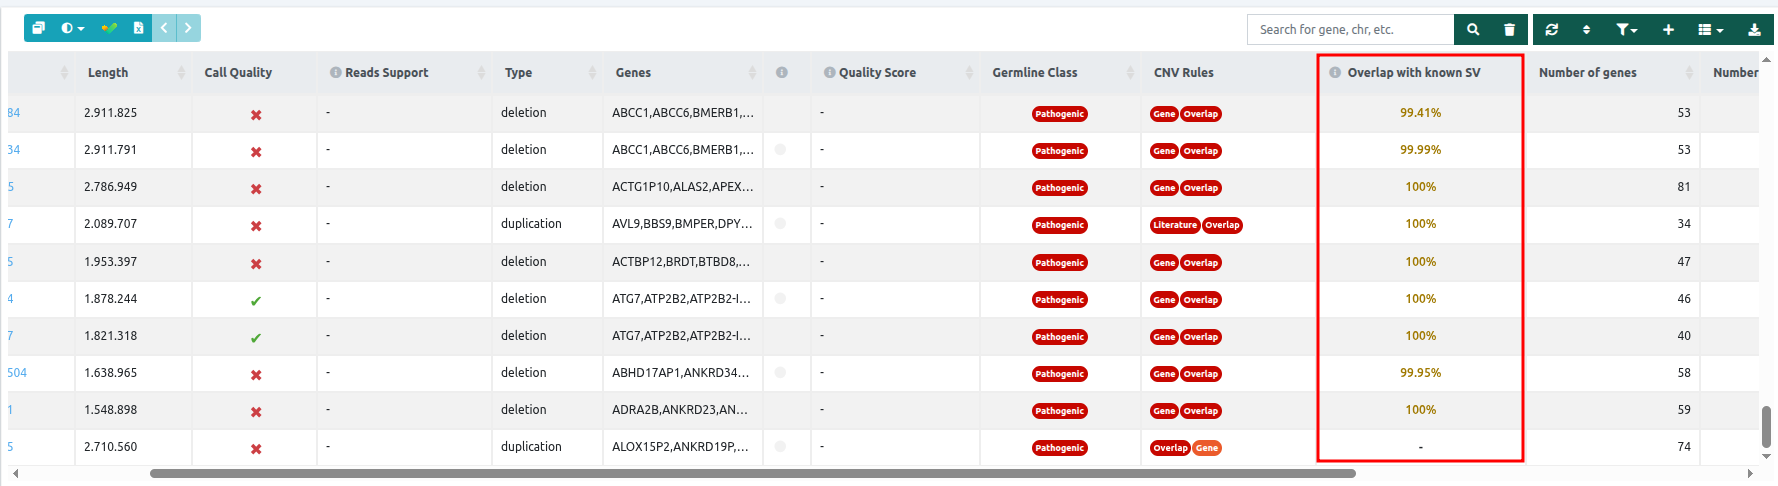Refresh the table with the reload icon
The image size is (1778, 486).
pyautogui.click(x=1551, y=30)
